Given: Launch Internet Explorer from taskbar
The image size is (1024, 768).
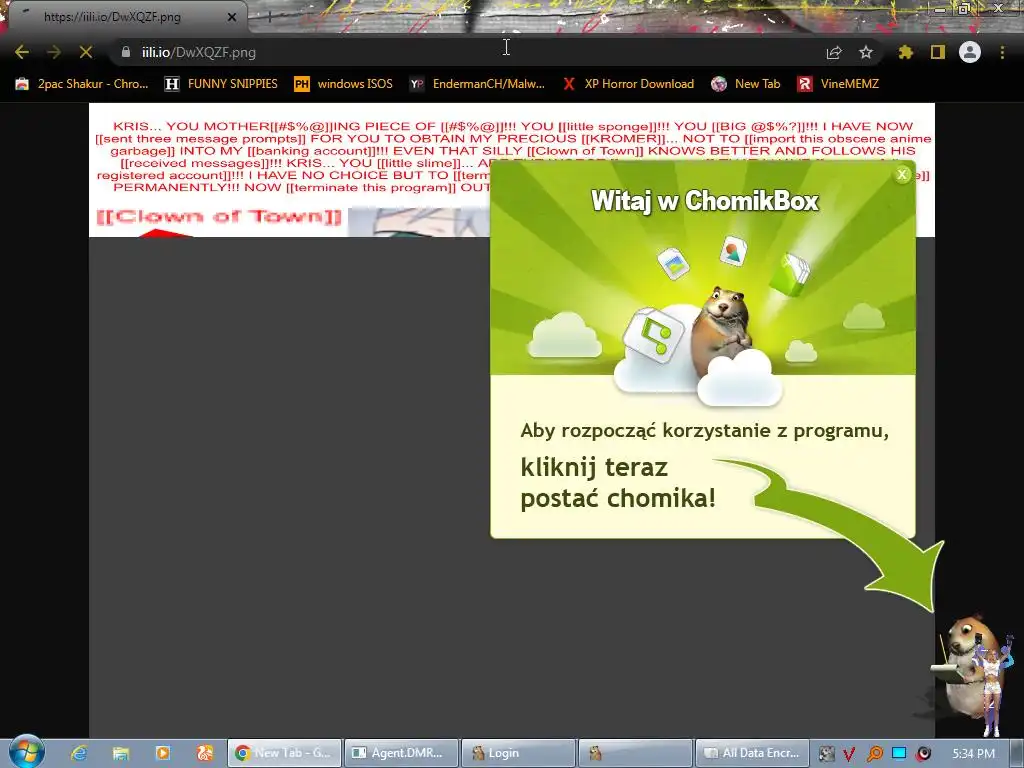Looking at the screenshot, I should click(x=79, y=753).
